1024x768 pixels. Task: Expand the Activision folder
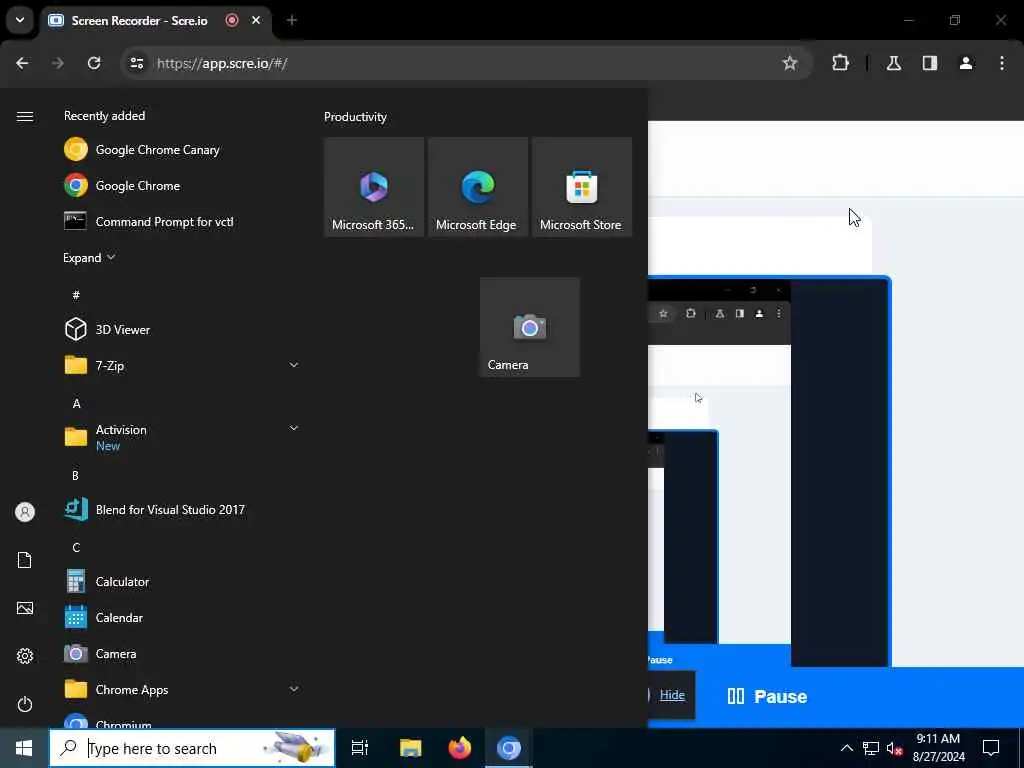(182, 437)
